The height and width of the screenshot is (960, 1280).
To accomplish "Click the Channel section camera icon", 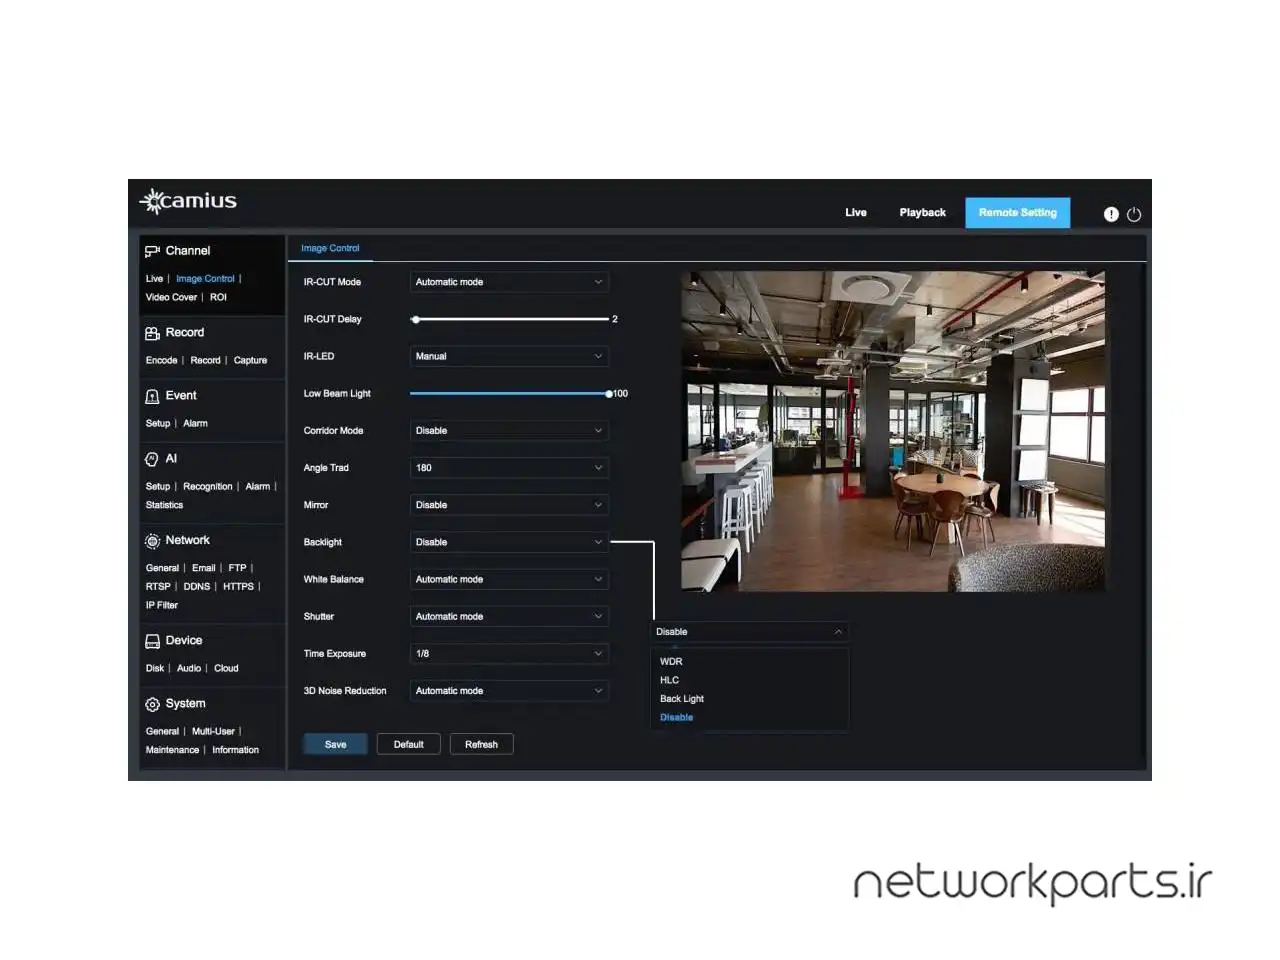I will (x=152, y=251).
